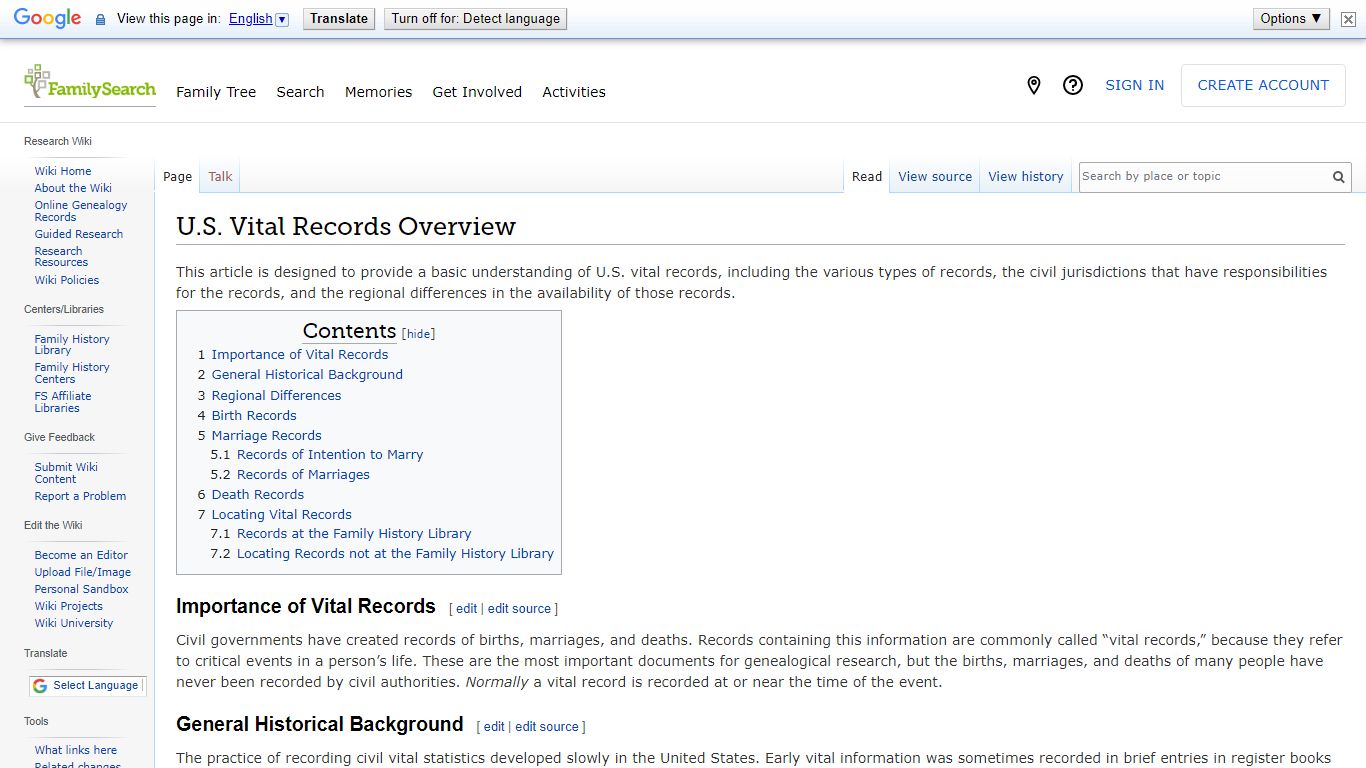Open Guided Research link
1366x768 pixels.
[79, 234]
